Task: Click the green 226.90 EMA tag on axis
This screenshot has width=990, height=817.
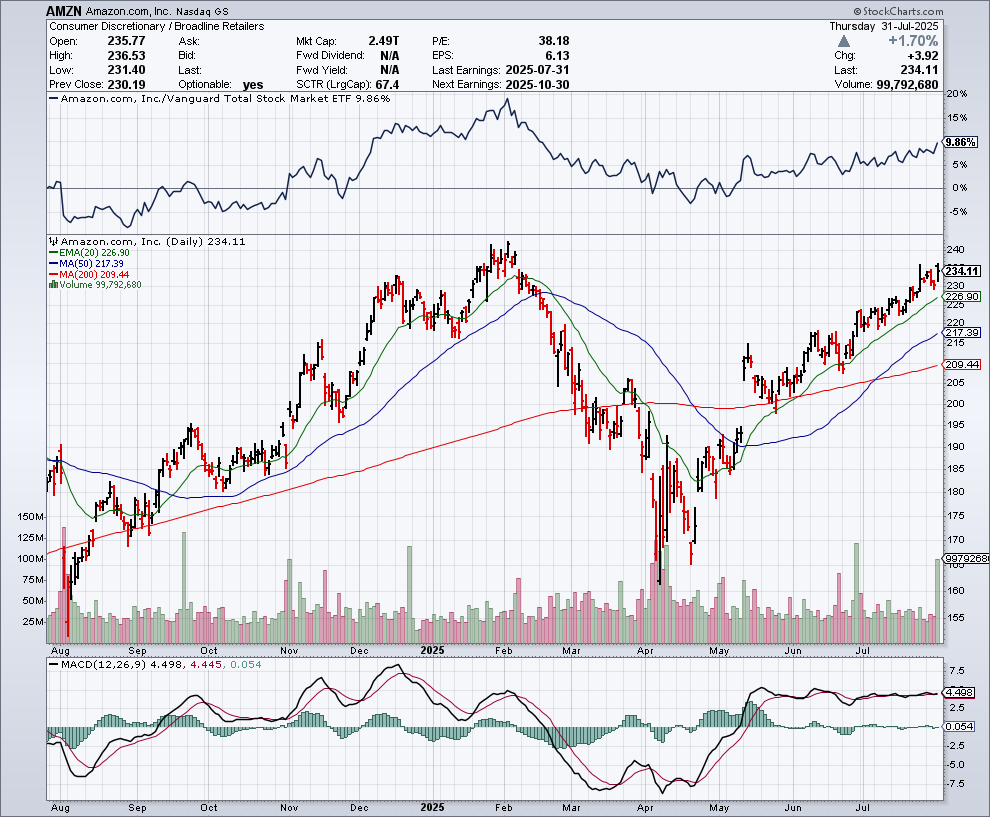Action: pos(962,296)
